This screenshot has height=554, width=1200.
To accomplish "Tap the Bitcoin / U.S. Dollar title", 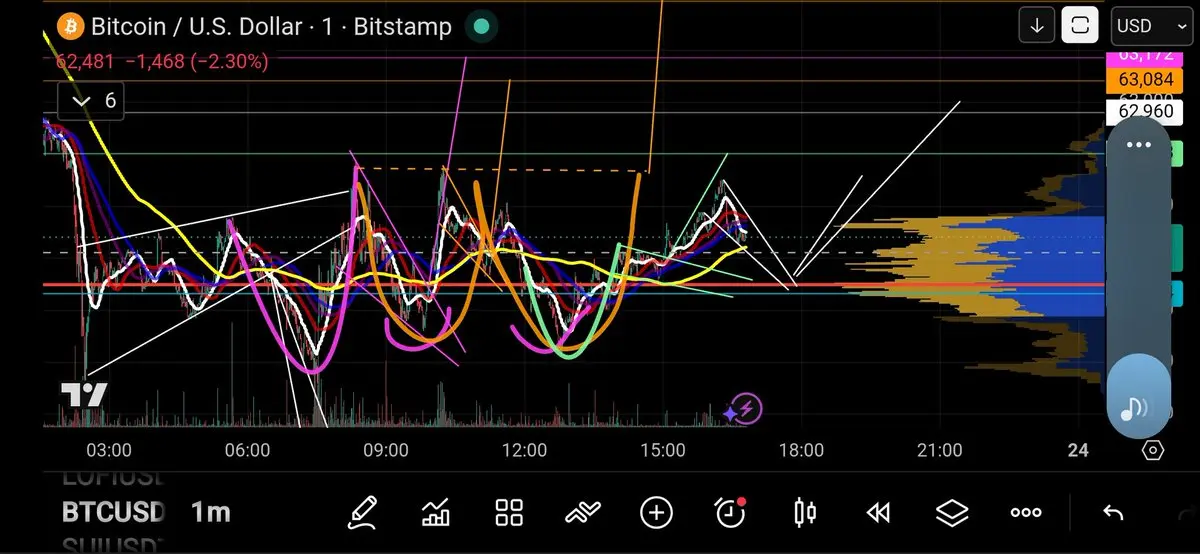I will click(196, 26).
